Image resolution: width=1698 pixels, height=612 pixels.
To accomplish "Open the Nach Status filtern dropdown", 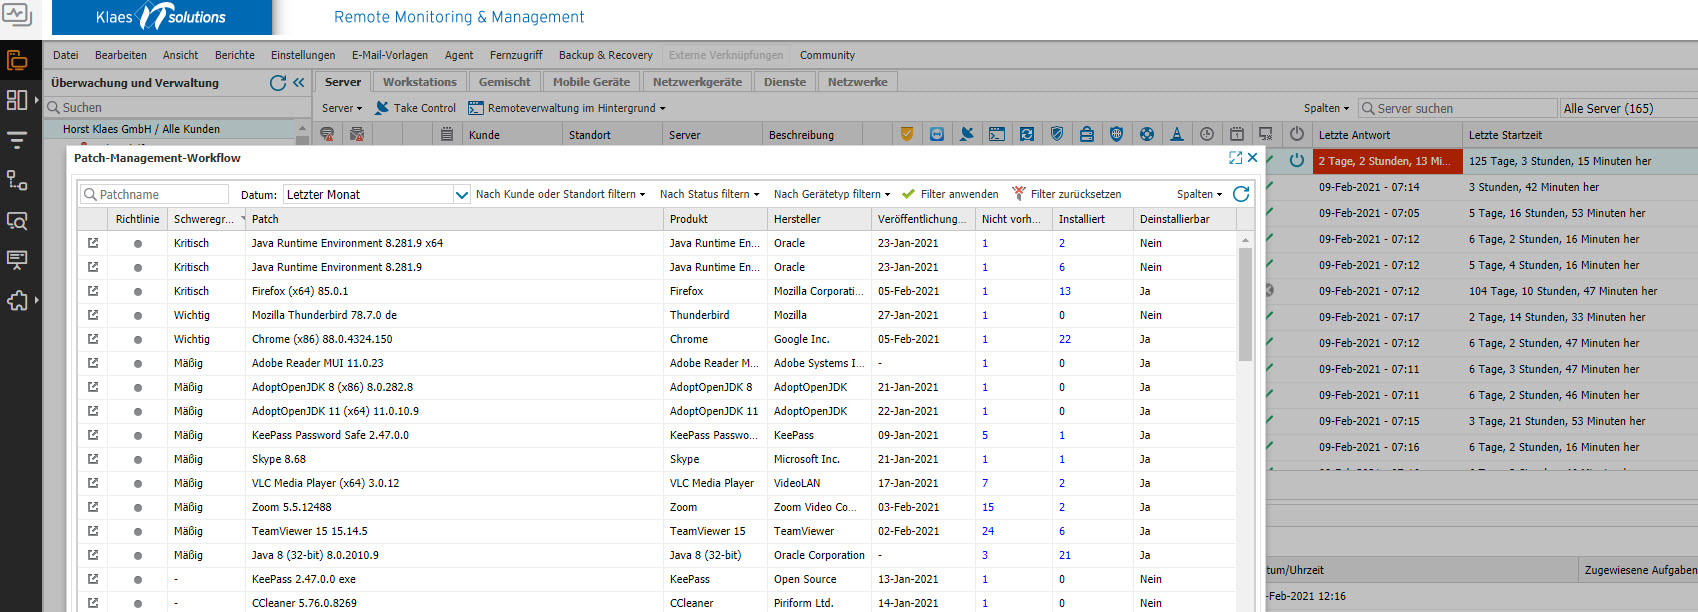I will pos(709,194).
